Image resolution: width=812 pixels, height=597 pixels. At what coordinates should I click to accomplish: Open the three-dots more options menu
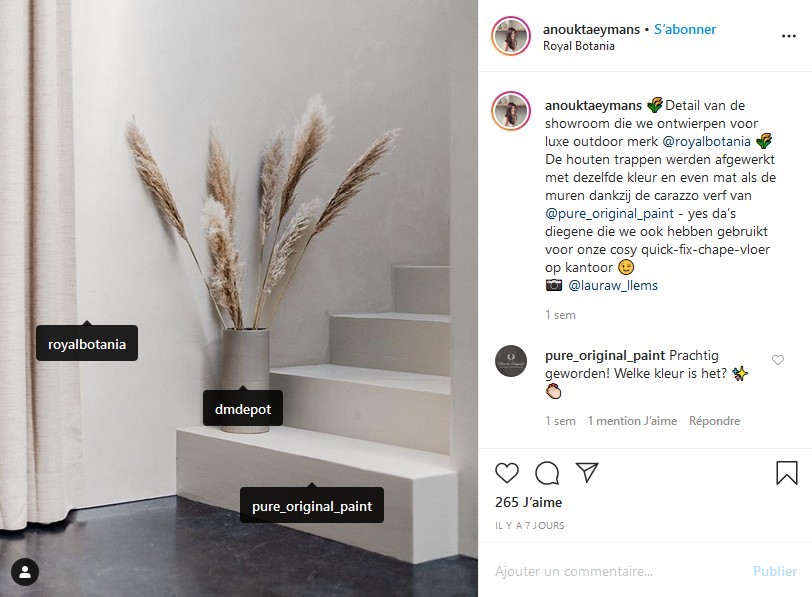click(789, 36)
